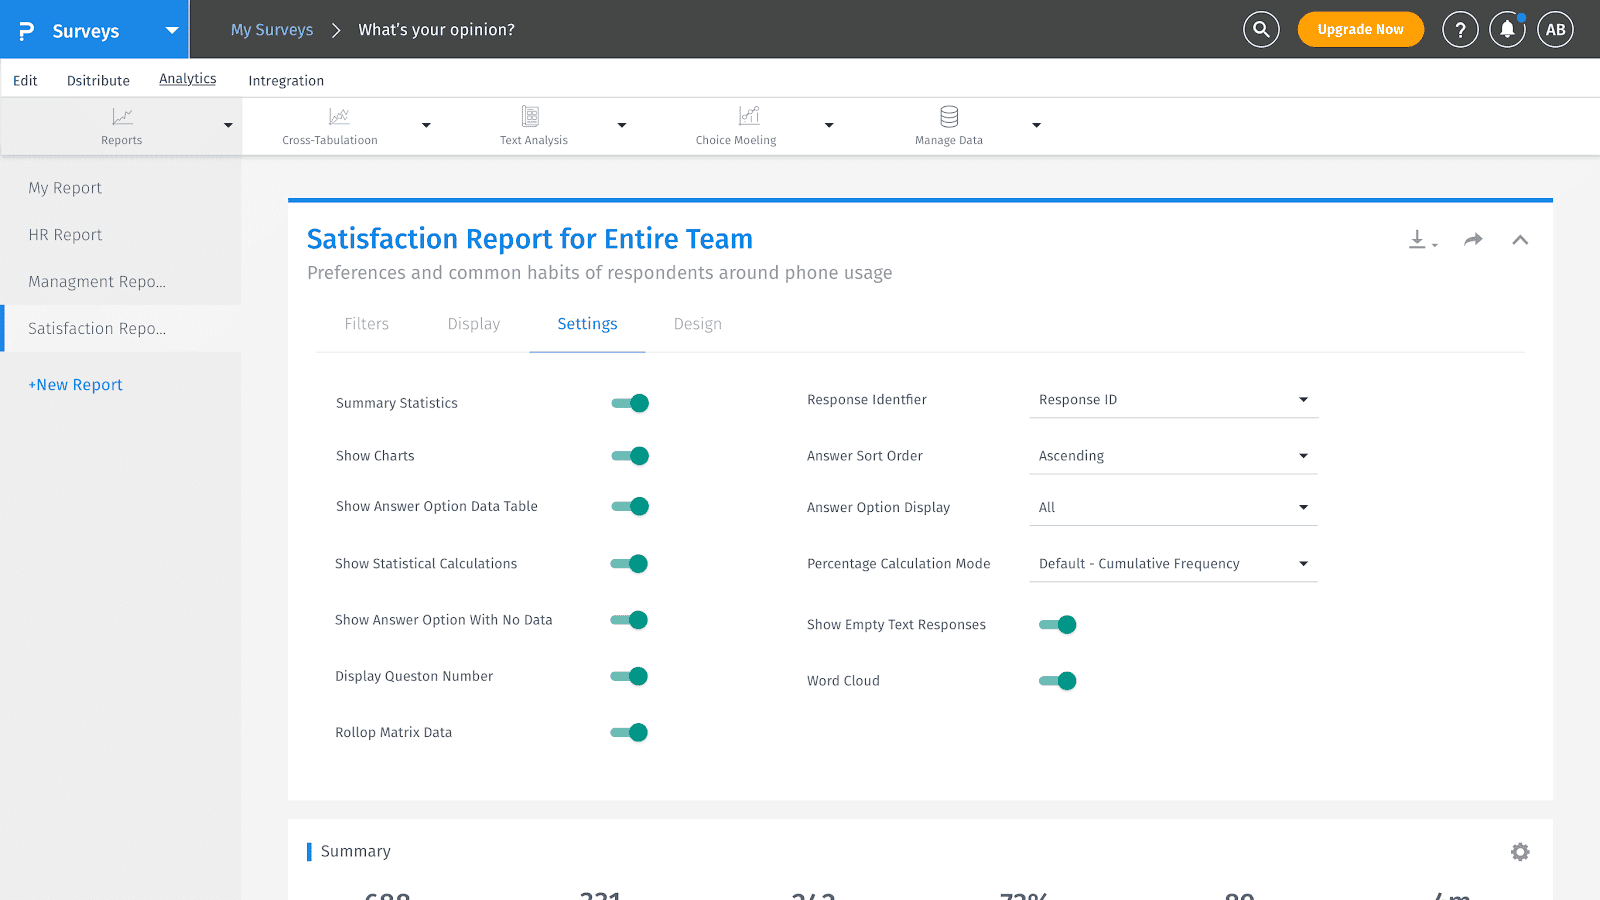Expand the Answer Sort Order dropdown
This screenshot has width=1600, height=900.
1173,456
